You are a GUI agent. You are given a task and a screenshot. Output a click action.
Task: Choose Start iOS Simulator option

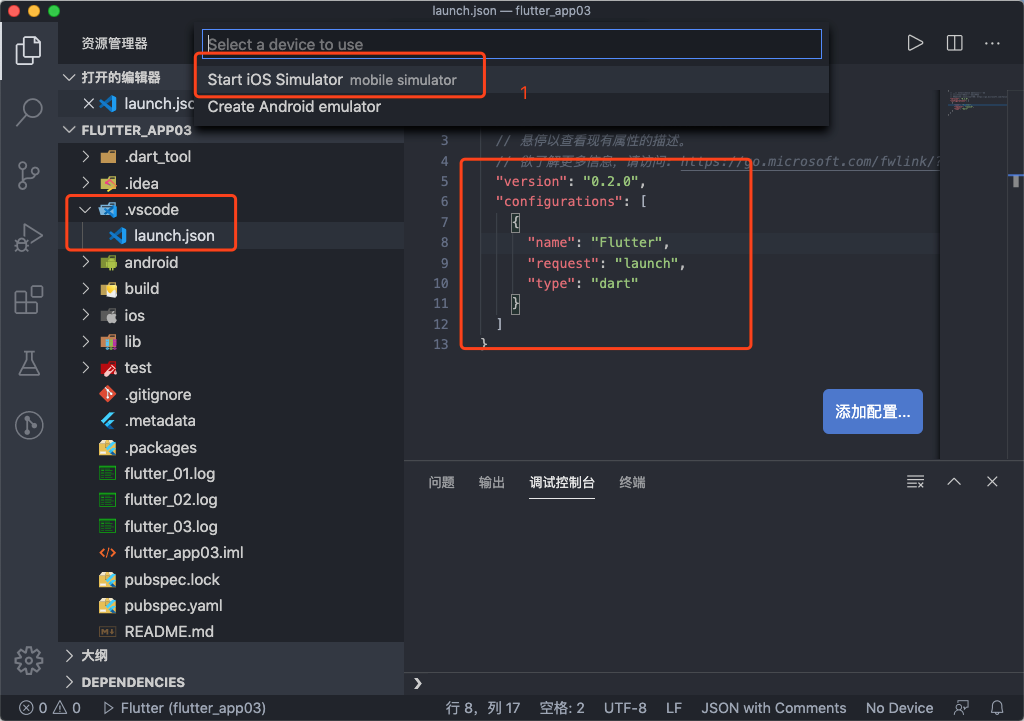[x=511, y=80]
